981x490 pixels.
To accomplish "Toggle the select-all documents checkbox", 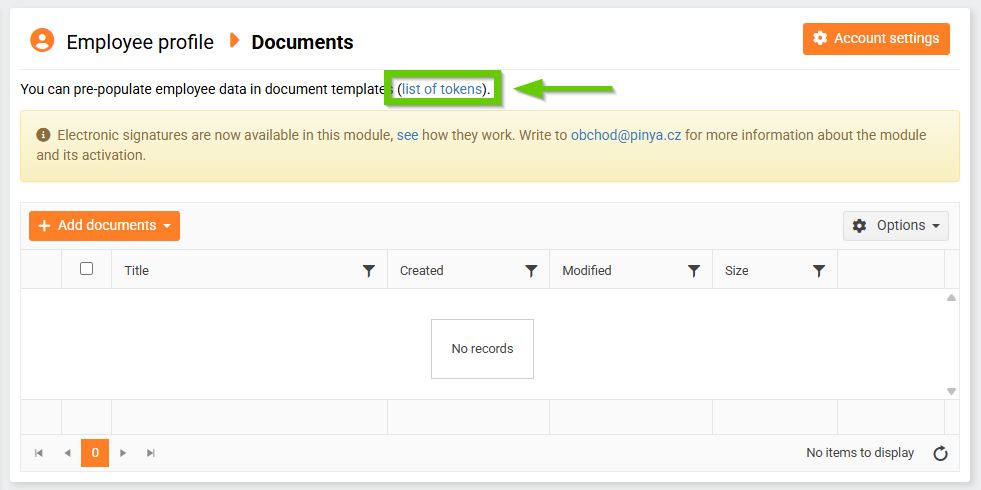I will 87,269.
